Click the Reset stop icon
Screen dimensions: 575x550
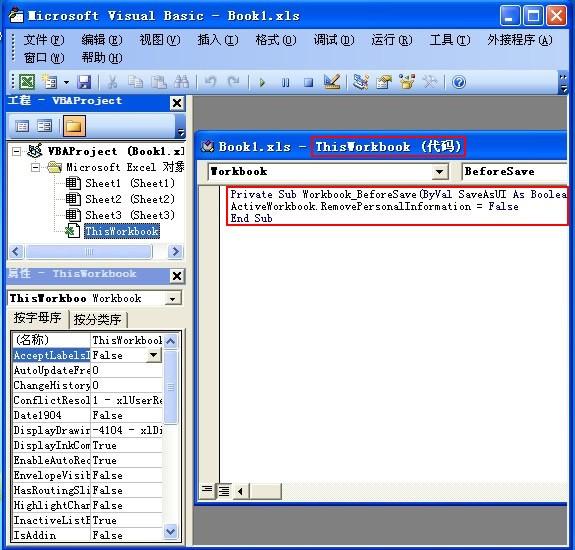[x=308, y=82]
